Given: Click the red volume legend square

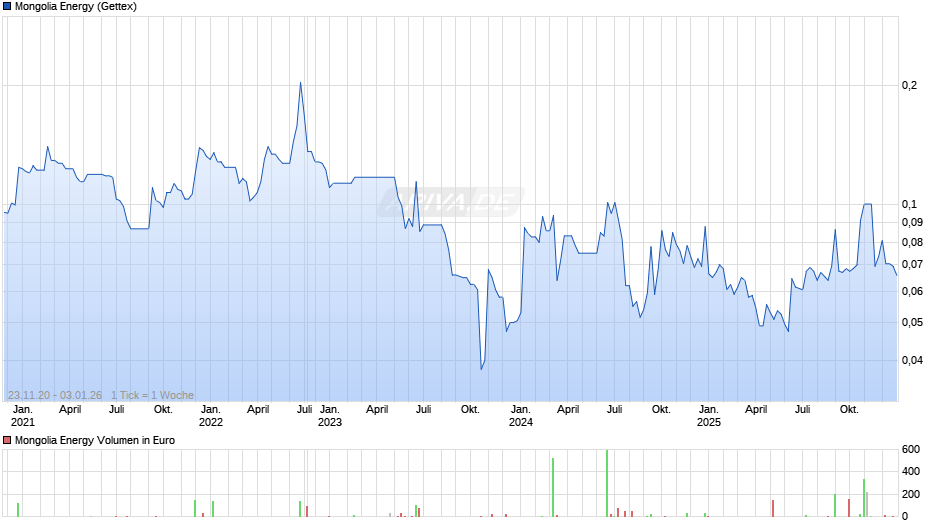Looking at the screenshot, I should [7, 440].
